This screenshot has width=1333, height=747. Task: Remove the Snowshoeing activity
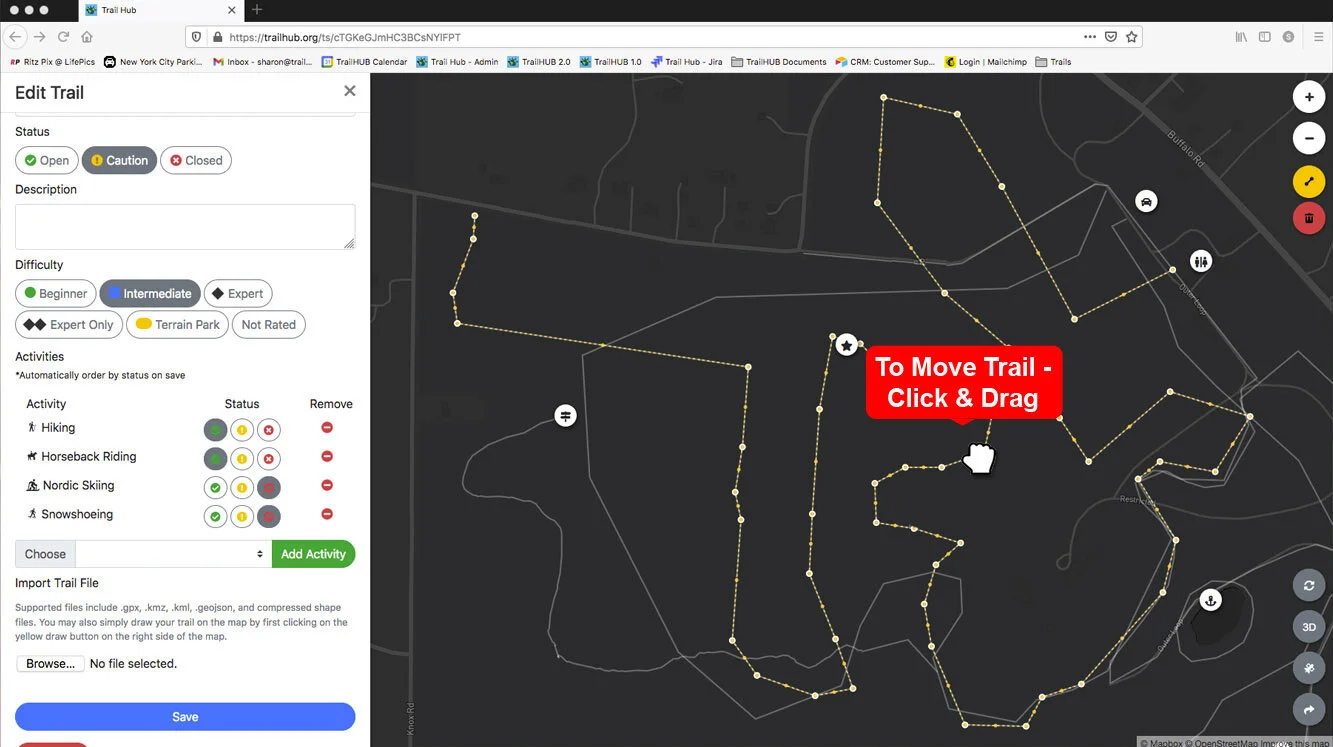point(327,514)
